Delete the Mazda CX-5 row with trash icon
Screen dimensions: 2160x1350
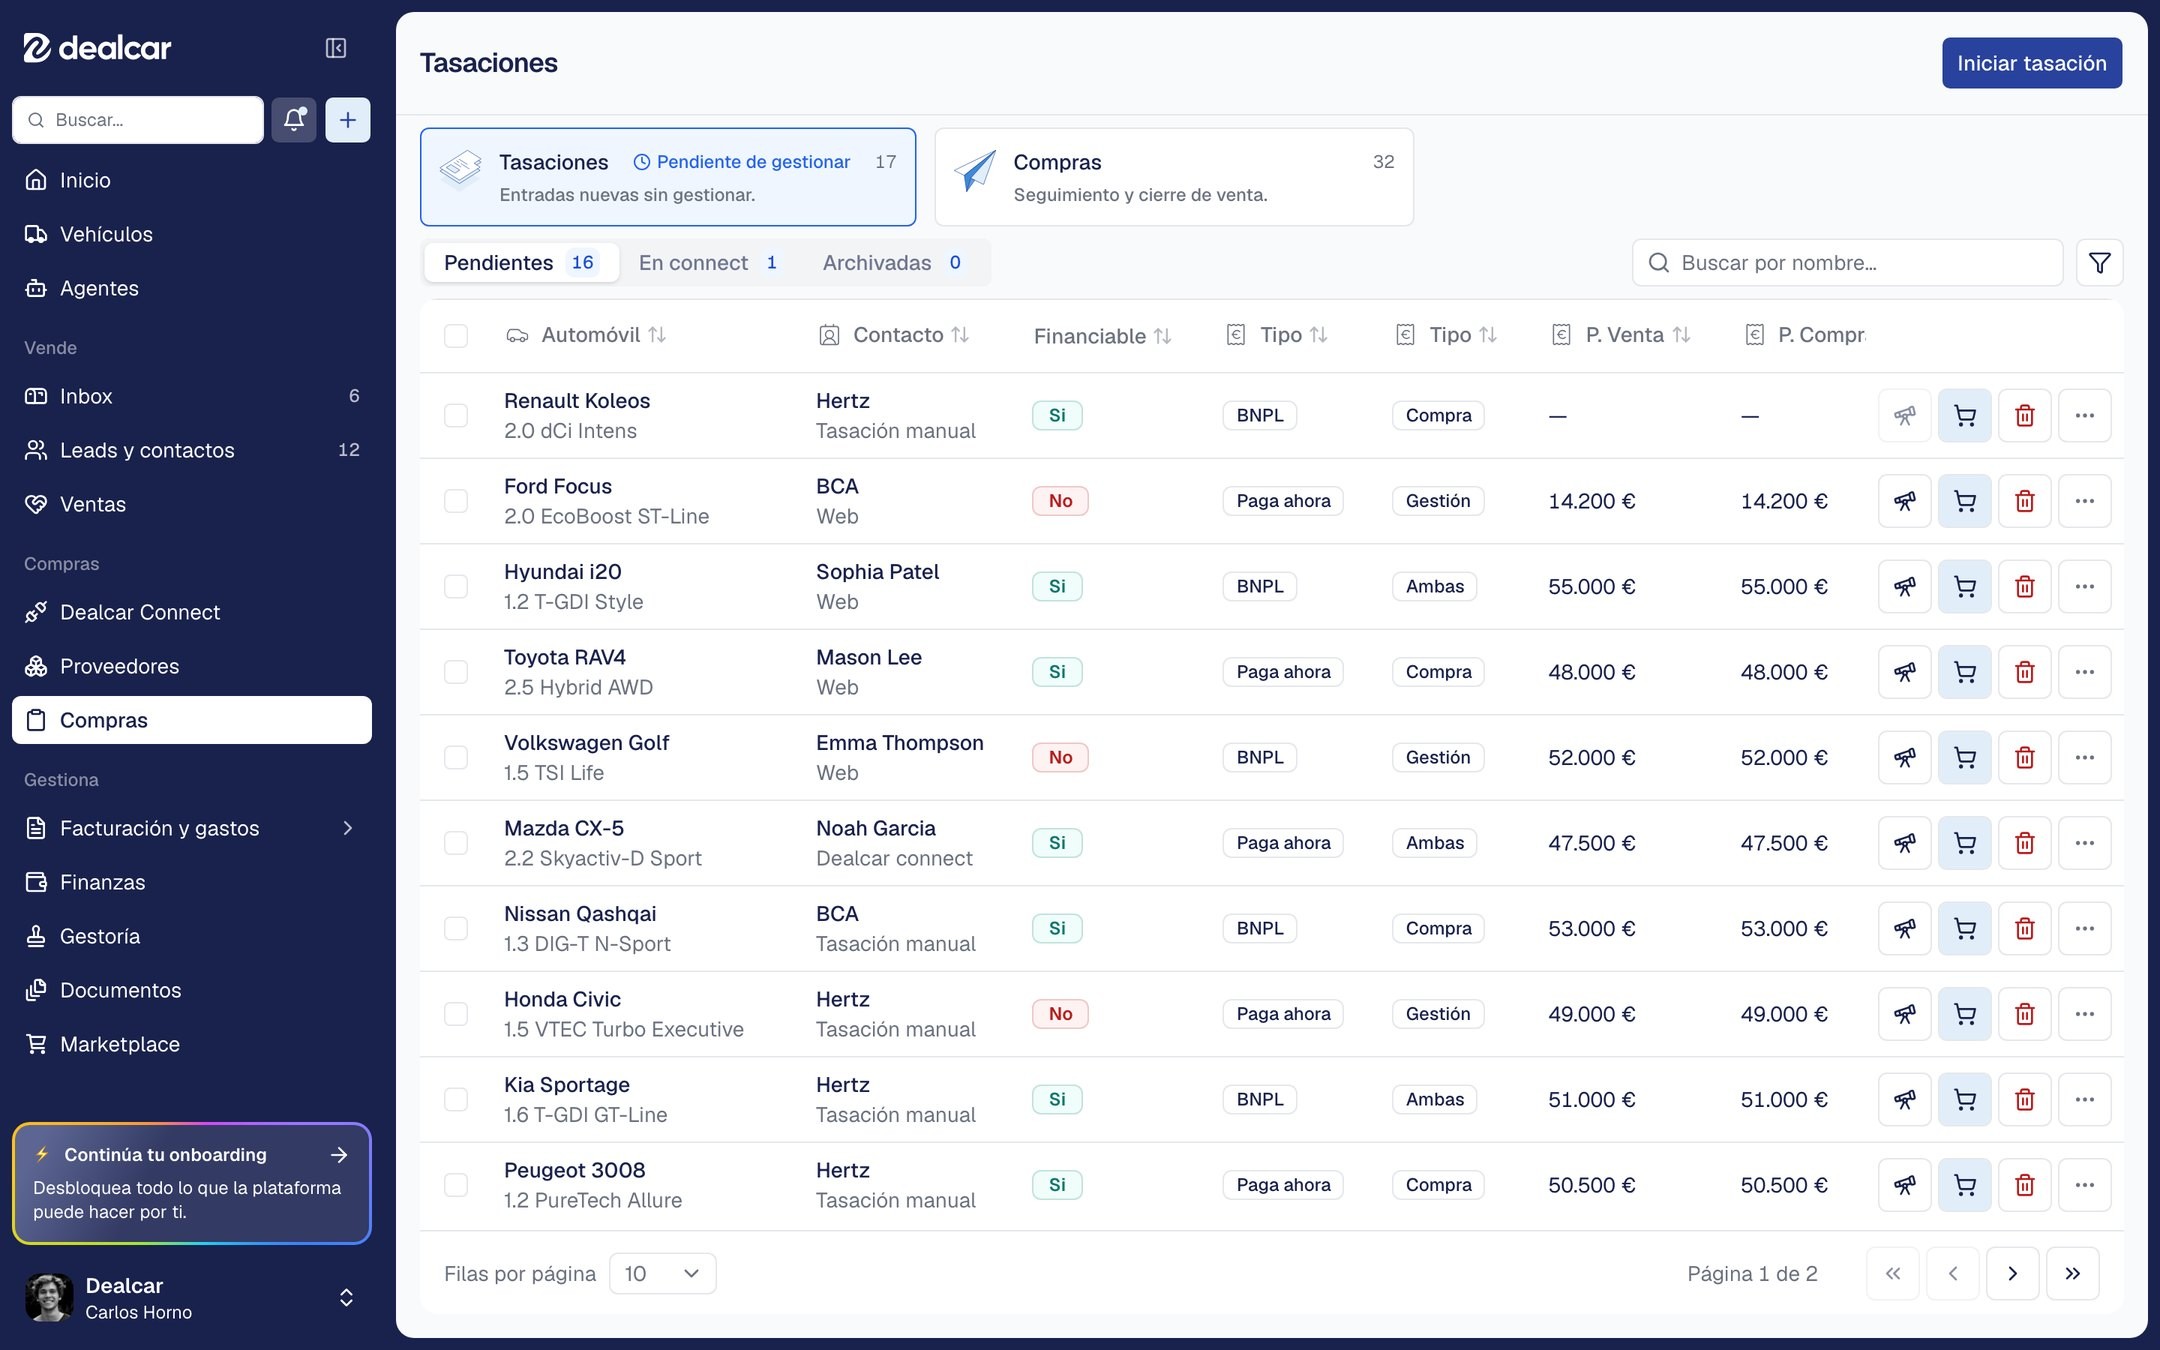coord(2025,843)
